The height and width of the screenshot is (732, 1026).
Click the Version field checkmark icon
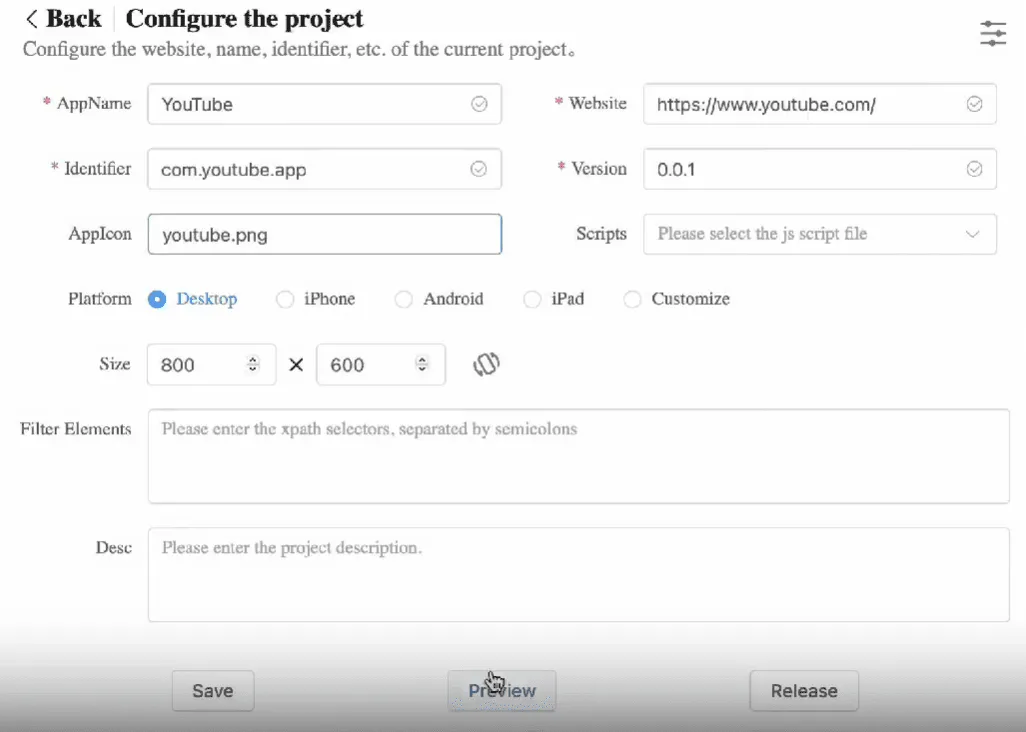click(x=974, y=169)
